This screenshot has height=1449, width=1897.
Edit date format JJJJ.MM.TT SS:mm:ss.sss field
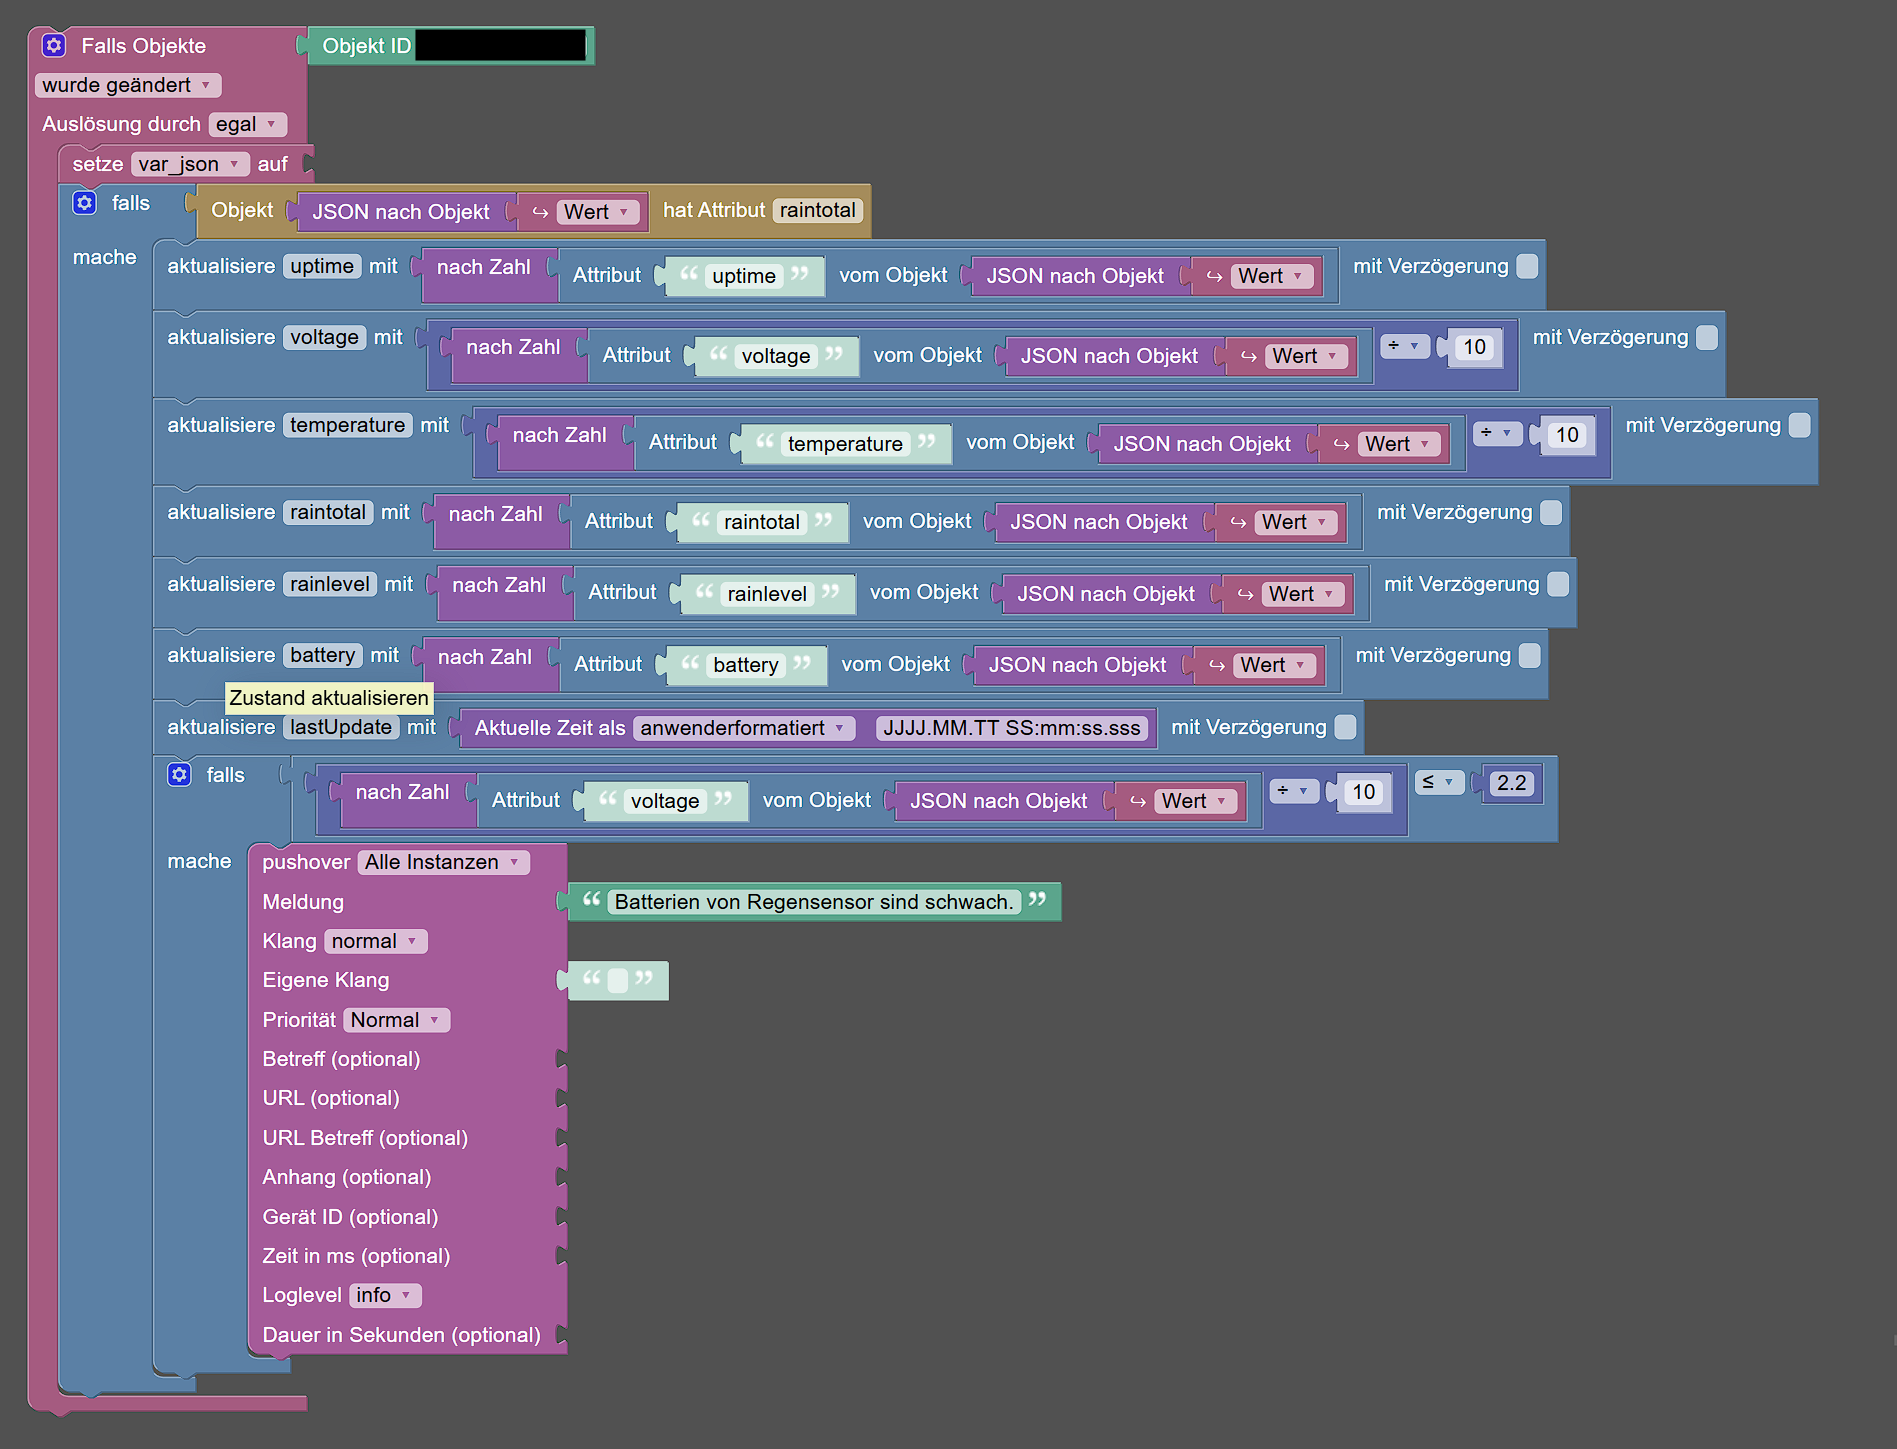[x=1011, y=728]
